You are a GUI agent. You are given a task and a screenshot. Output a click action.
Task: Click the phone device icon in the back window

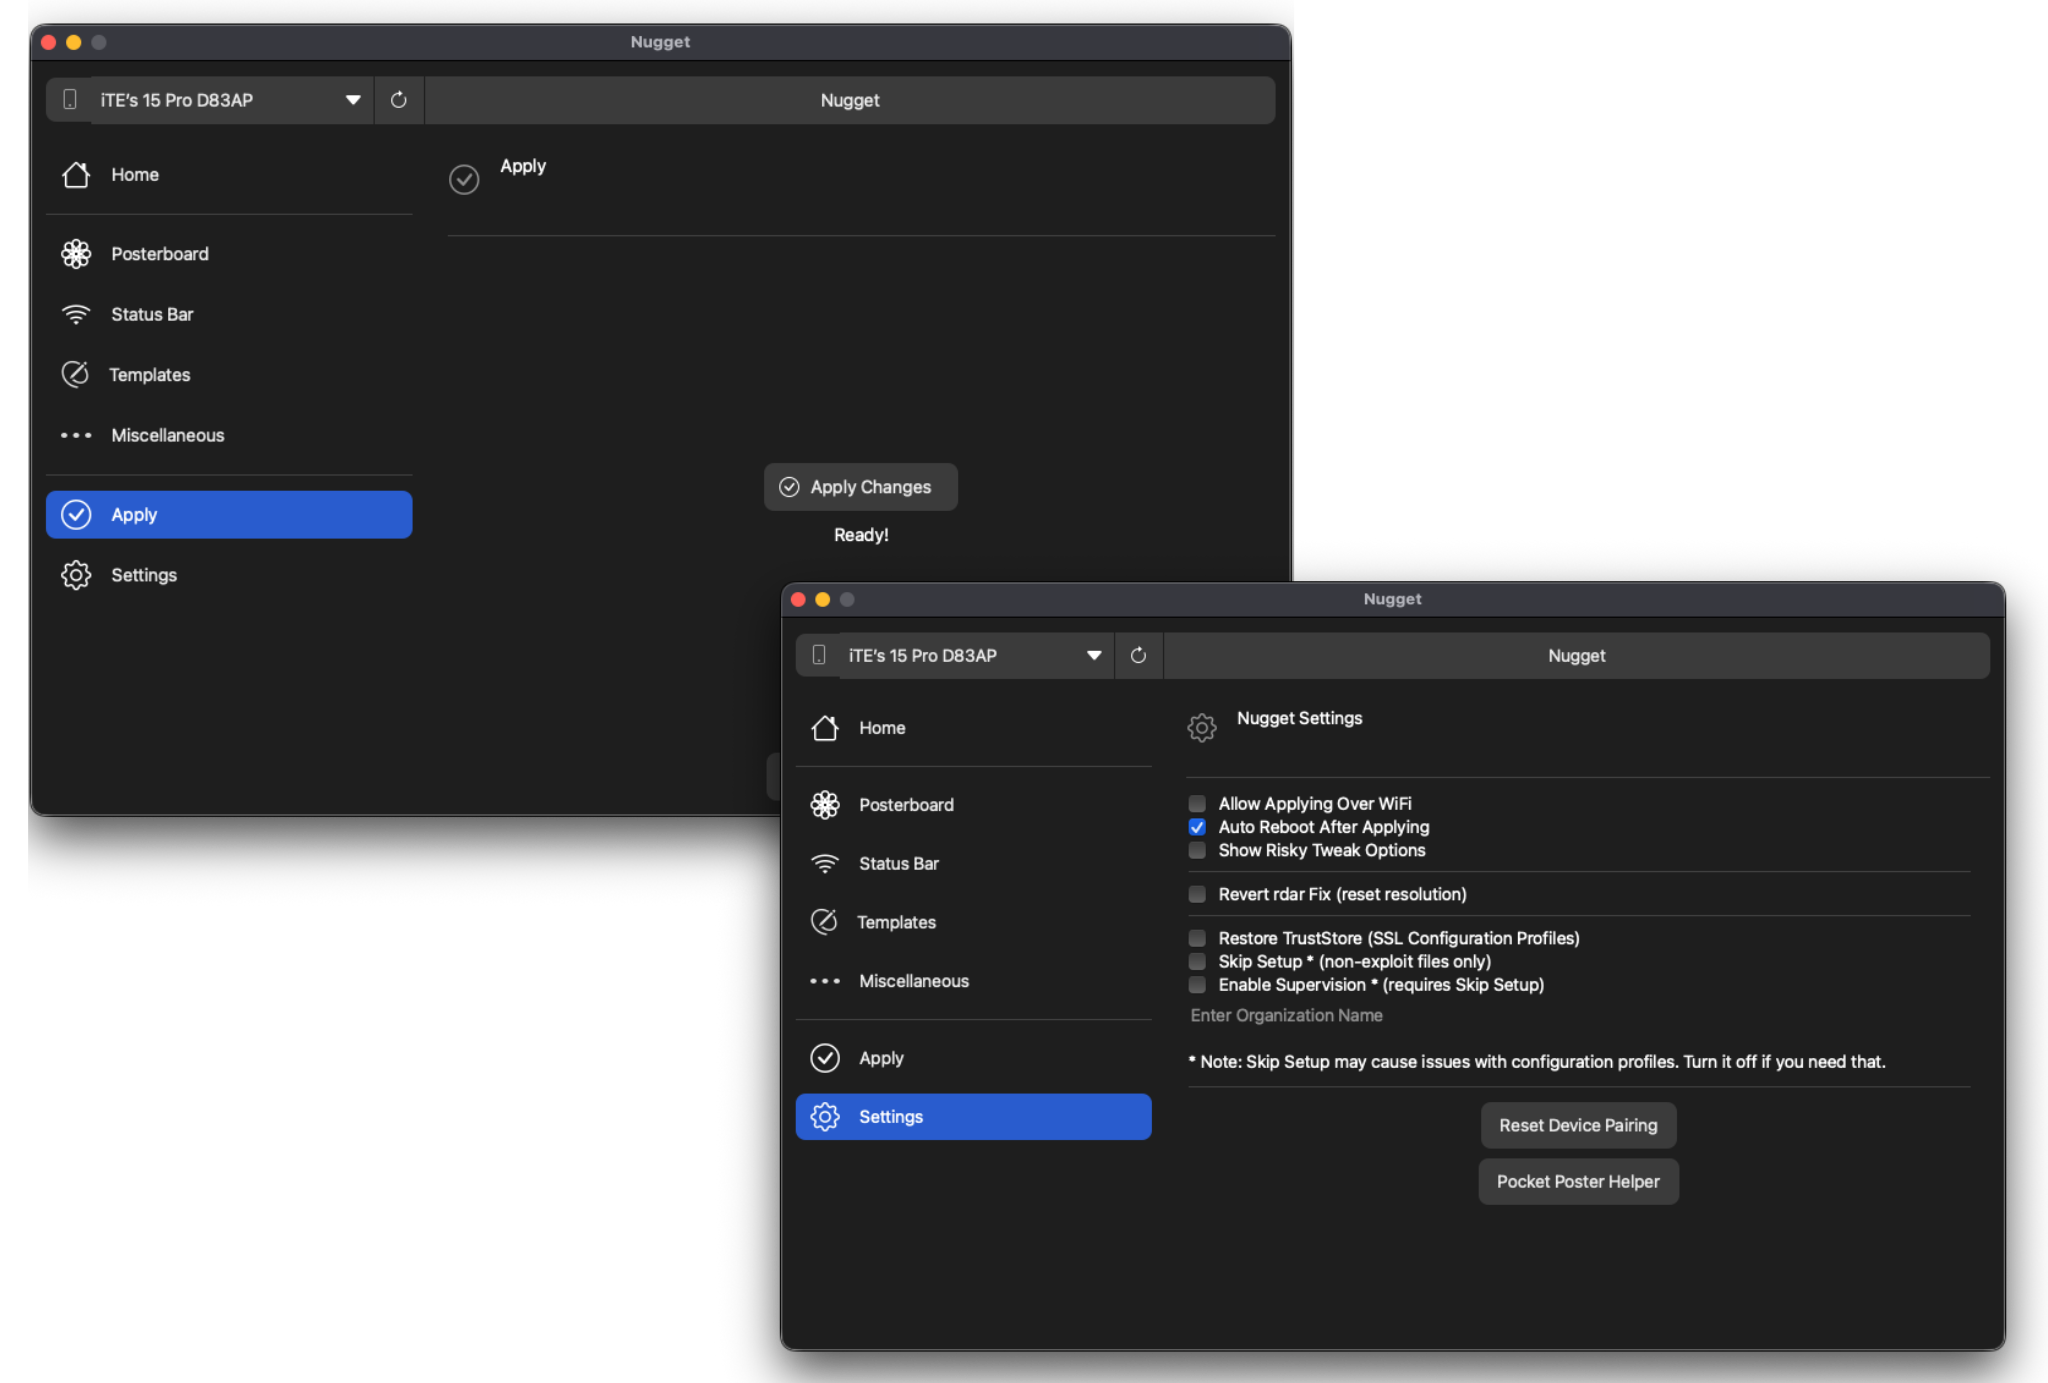tap(70, 100)
